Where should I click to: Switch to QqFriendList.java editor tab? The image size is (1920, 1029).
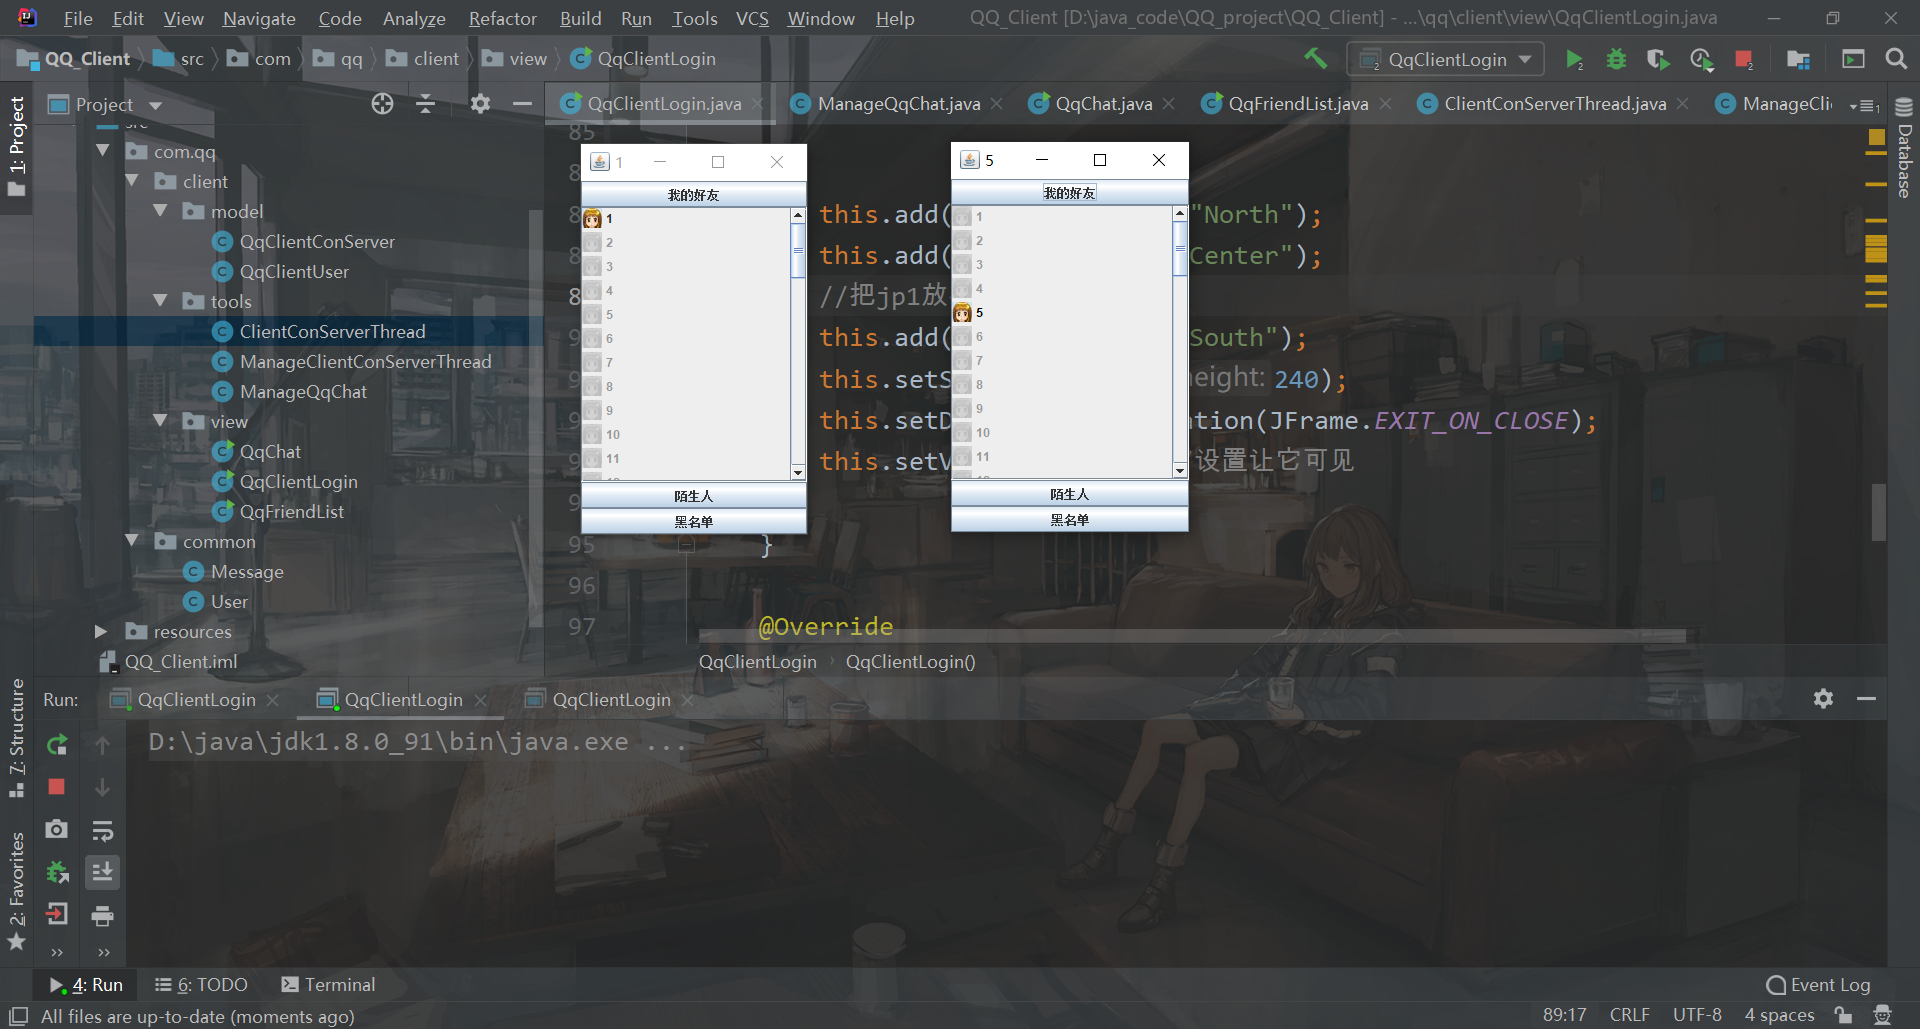click(x=1297, y=104)
